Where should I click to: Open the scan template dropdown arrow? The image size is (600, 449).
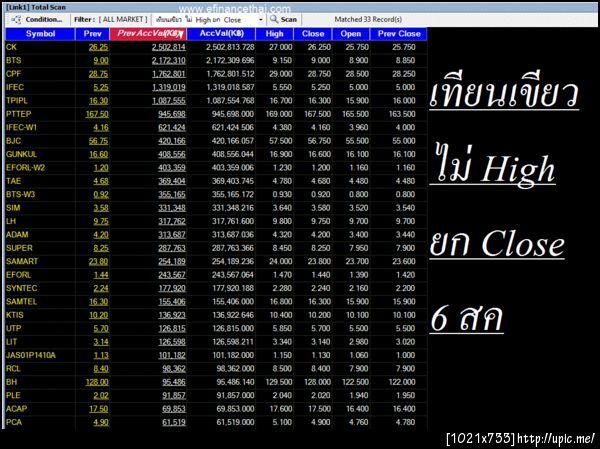(261, 20)
